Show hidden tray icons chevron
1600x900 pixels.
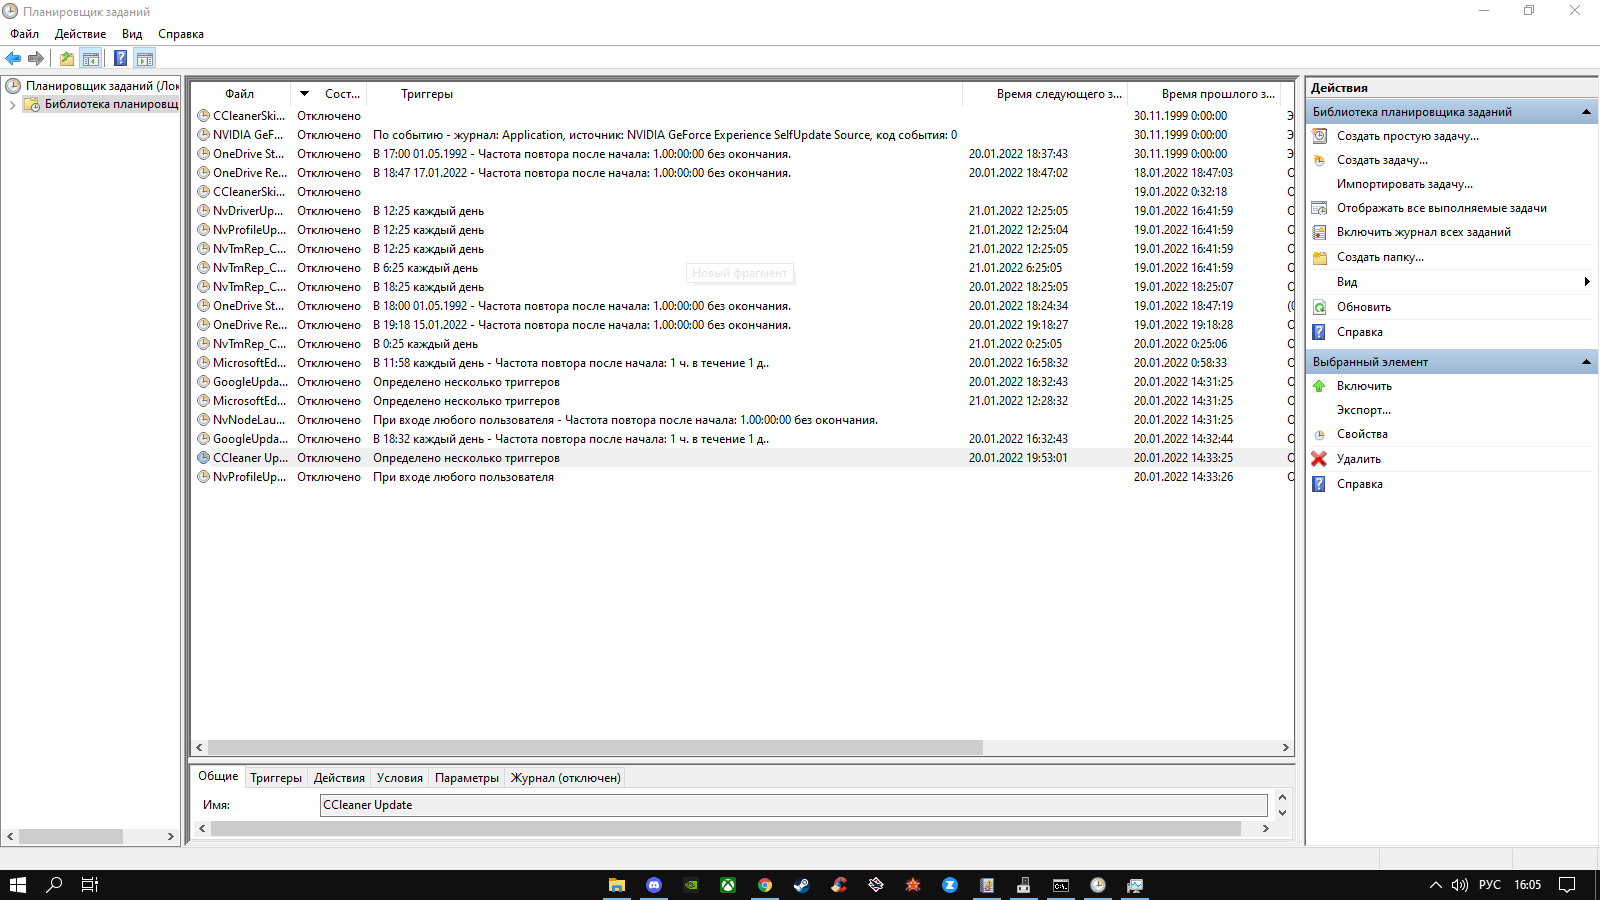(1435, 885)
